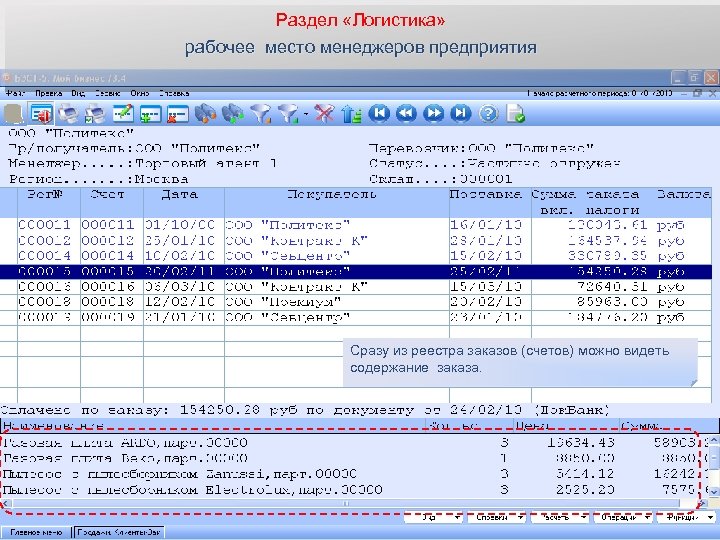Click the crossed-out remove filter icon

(324, 113)
